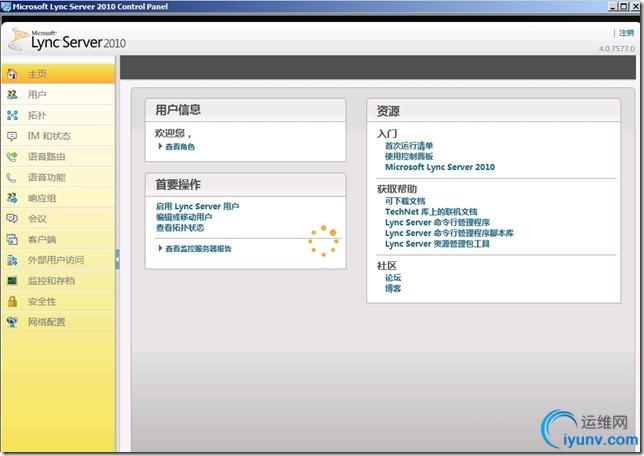Click the 查看监控服务器报告 link text
The width and height of the screenshot is (644, 456).
198,249
